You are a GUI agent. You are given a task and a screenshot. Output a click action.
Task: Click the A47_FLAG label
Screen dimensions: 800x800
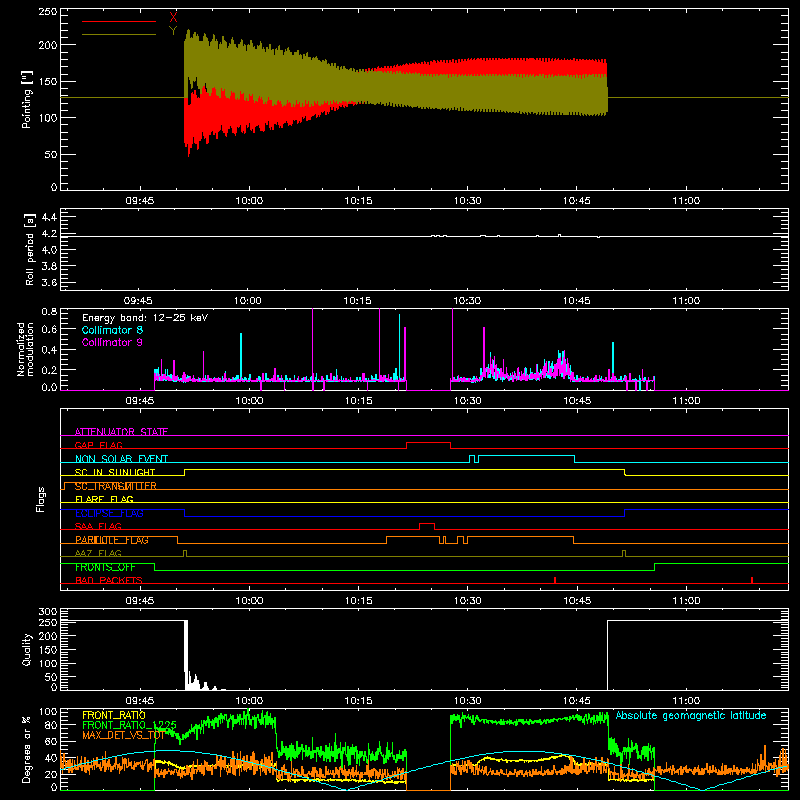[x=98, y=553]
